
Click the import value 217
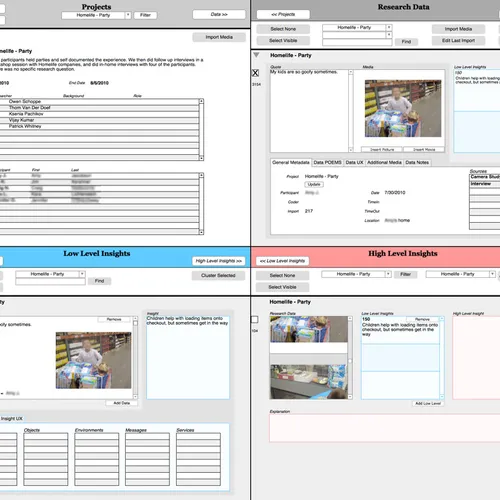tap(309, 211)
